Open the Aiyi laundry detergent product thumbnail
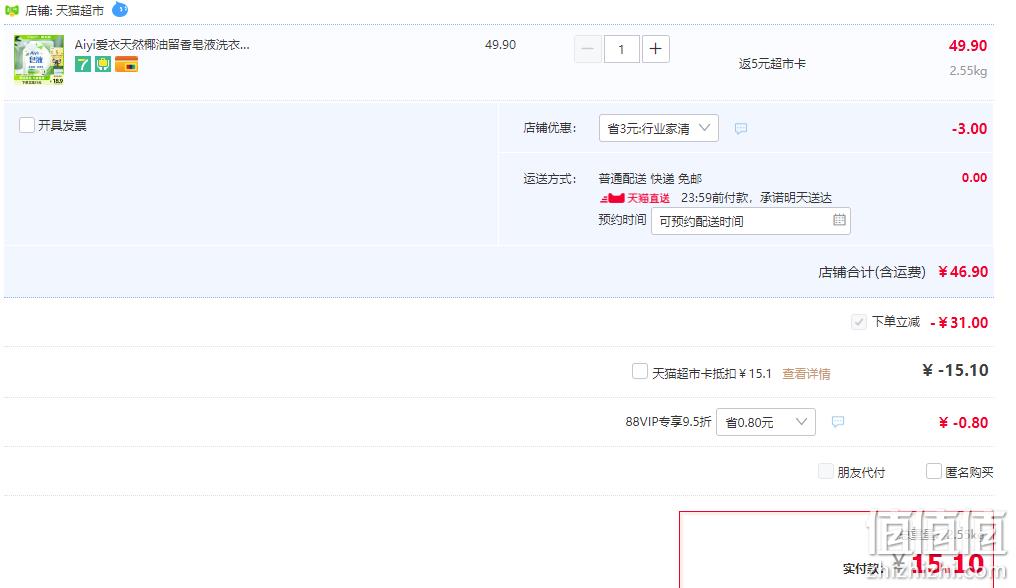The image size is (1016, 588). point(39,60)
